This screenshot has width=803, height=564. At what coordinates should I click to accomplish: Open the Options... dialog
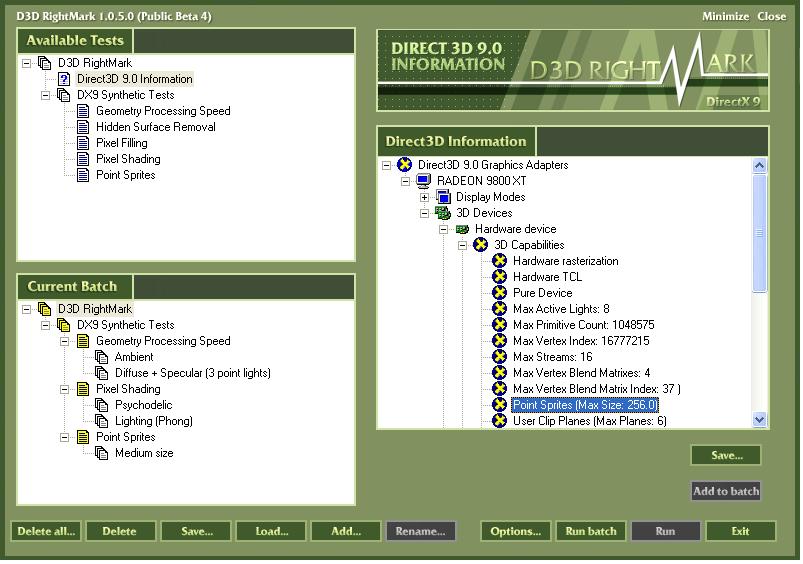516,531
